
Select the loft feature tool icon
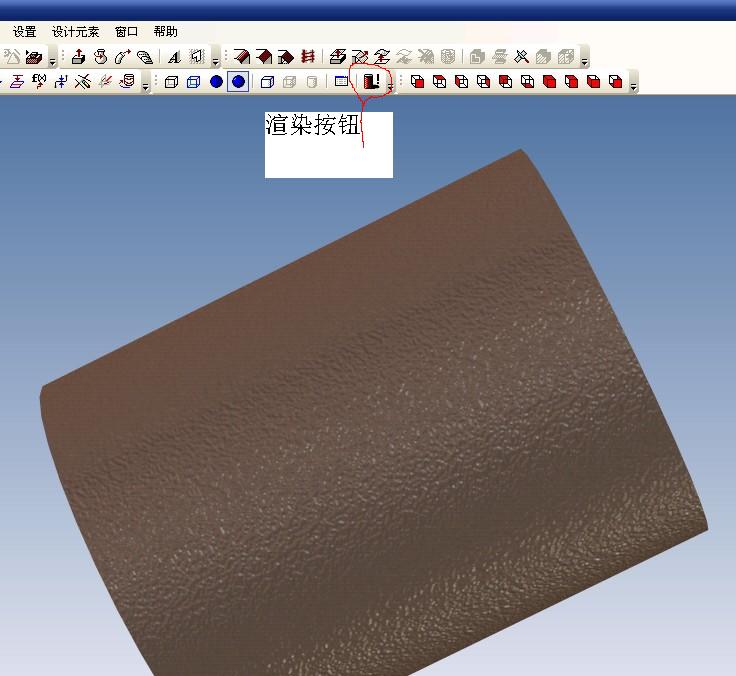pyautogui.click(x=145, y=57)
